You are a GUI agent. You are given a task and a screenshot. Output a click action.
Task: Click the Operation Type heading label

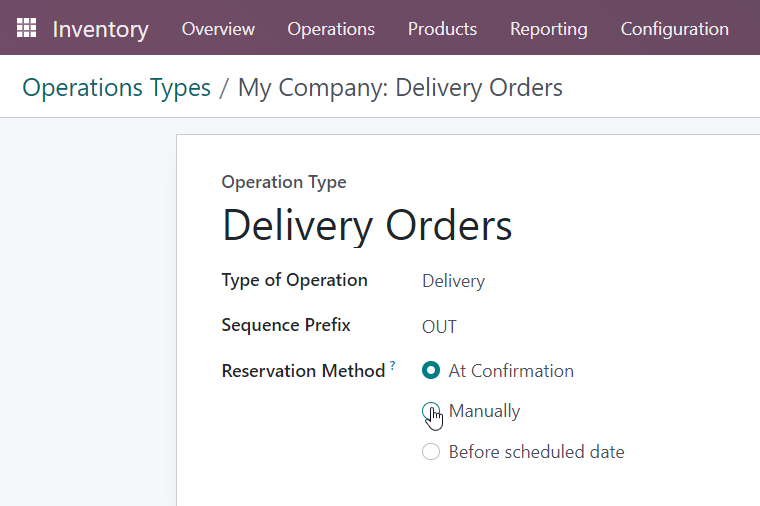(x=284, y=182)
